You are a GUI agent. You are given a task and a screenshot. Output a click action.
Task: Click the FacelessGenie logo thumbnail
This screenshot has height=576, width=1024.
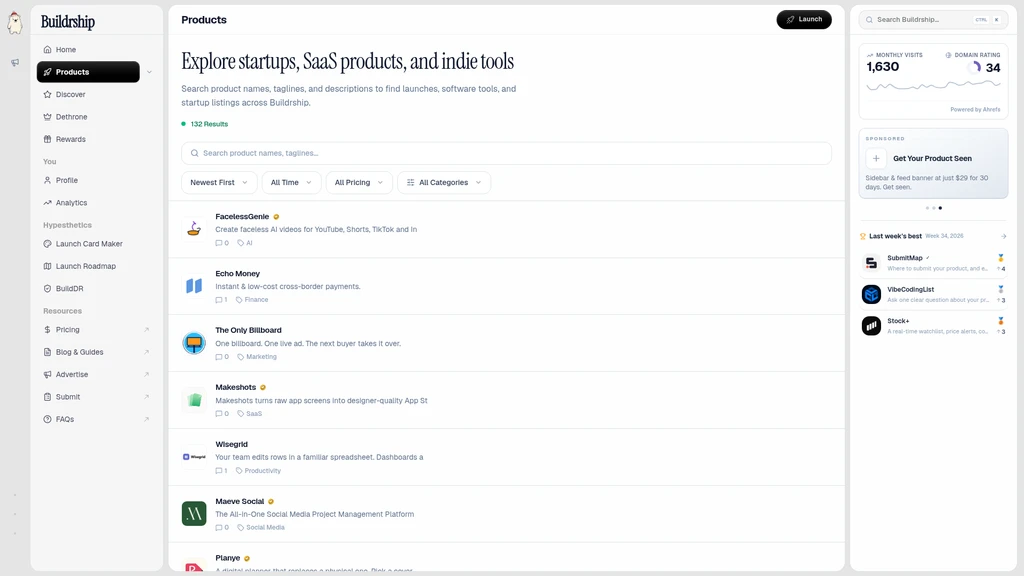click(x=194, y=229)
